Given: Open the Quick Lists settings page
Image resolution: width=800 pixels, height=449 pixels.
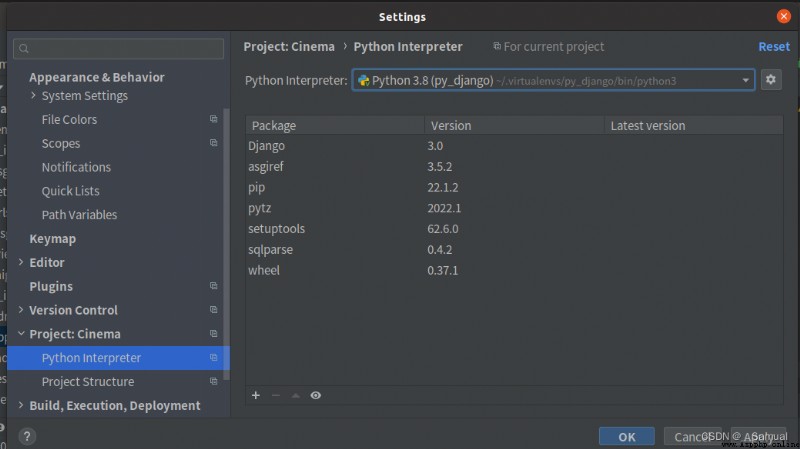Looking at the screenshot, I should pyautogui.click(x=70, y=191).
